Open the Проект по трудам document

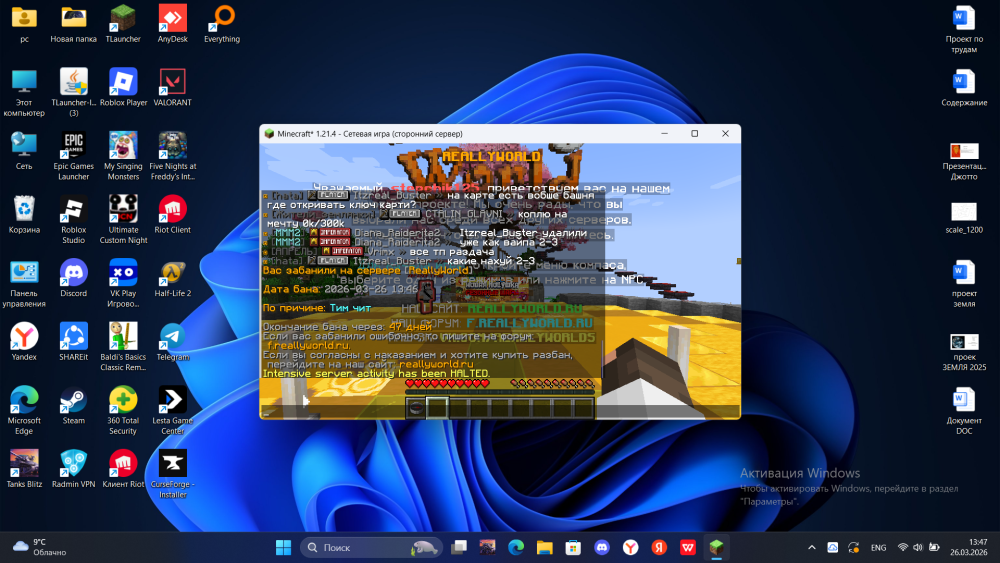pos(964,29)
